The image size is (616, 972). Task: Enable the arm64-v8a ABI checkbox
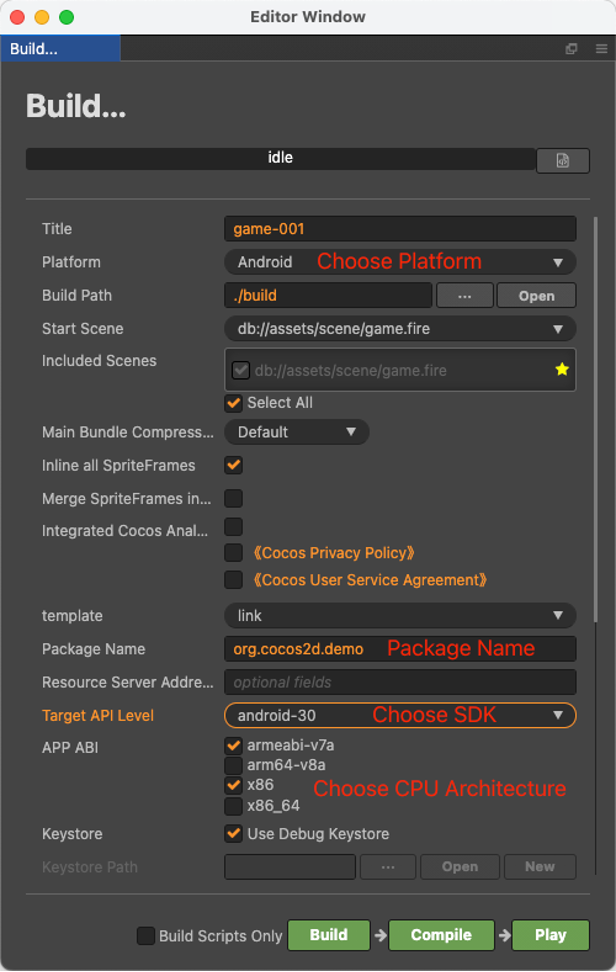[x=233, y=765]
